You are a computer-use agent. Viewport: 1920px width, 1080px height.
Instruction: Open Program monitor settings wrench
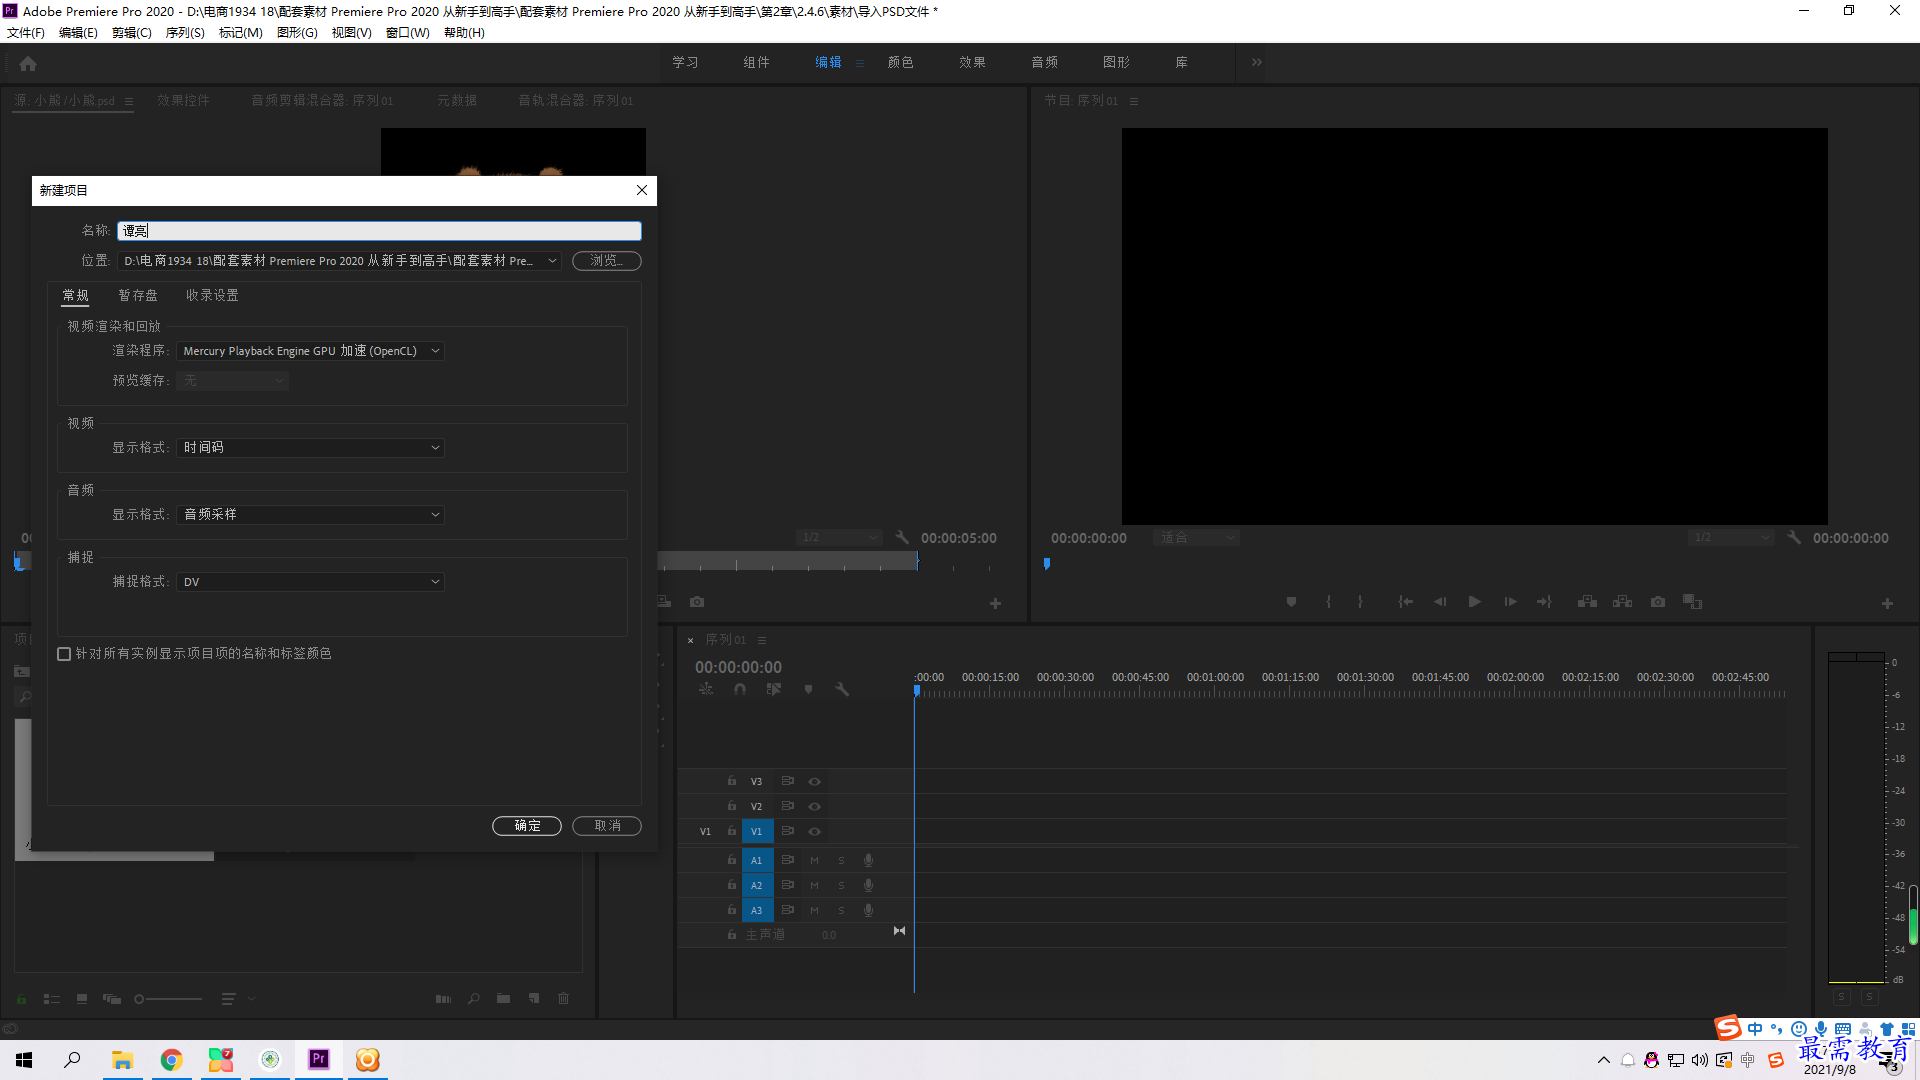tap(1794, 538)
